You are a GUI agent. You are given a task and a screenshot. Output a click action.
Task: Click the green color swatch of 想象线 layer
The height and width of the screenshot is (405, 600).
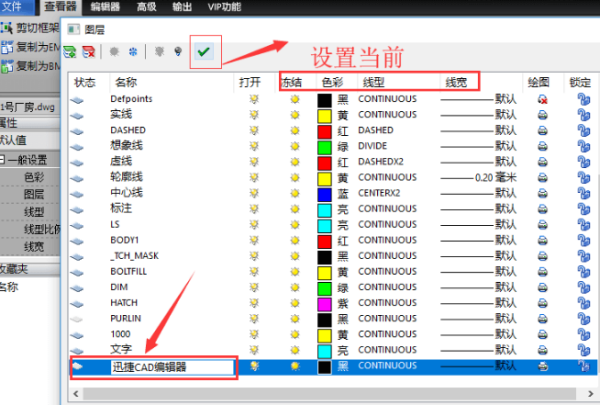(324, 147)
